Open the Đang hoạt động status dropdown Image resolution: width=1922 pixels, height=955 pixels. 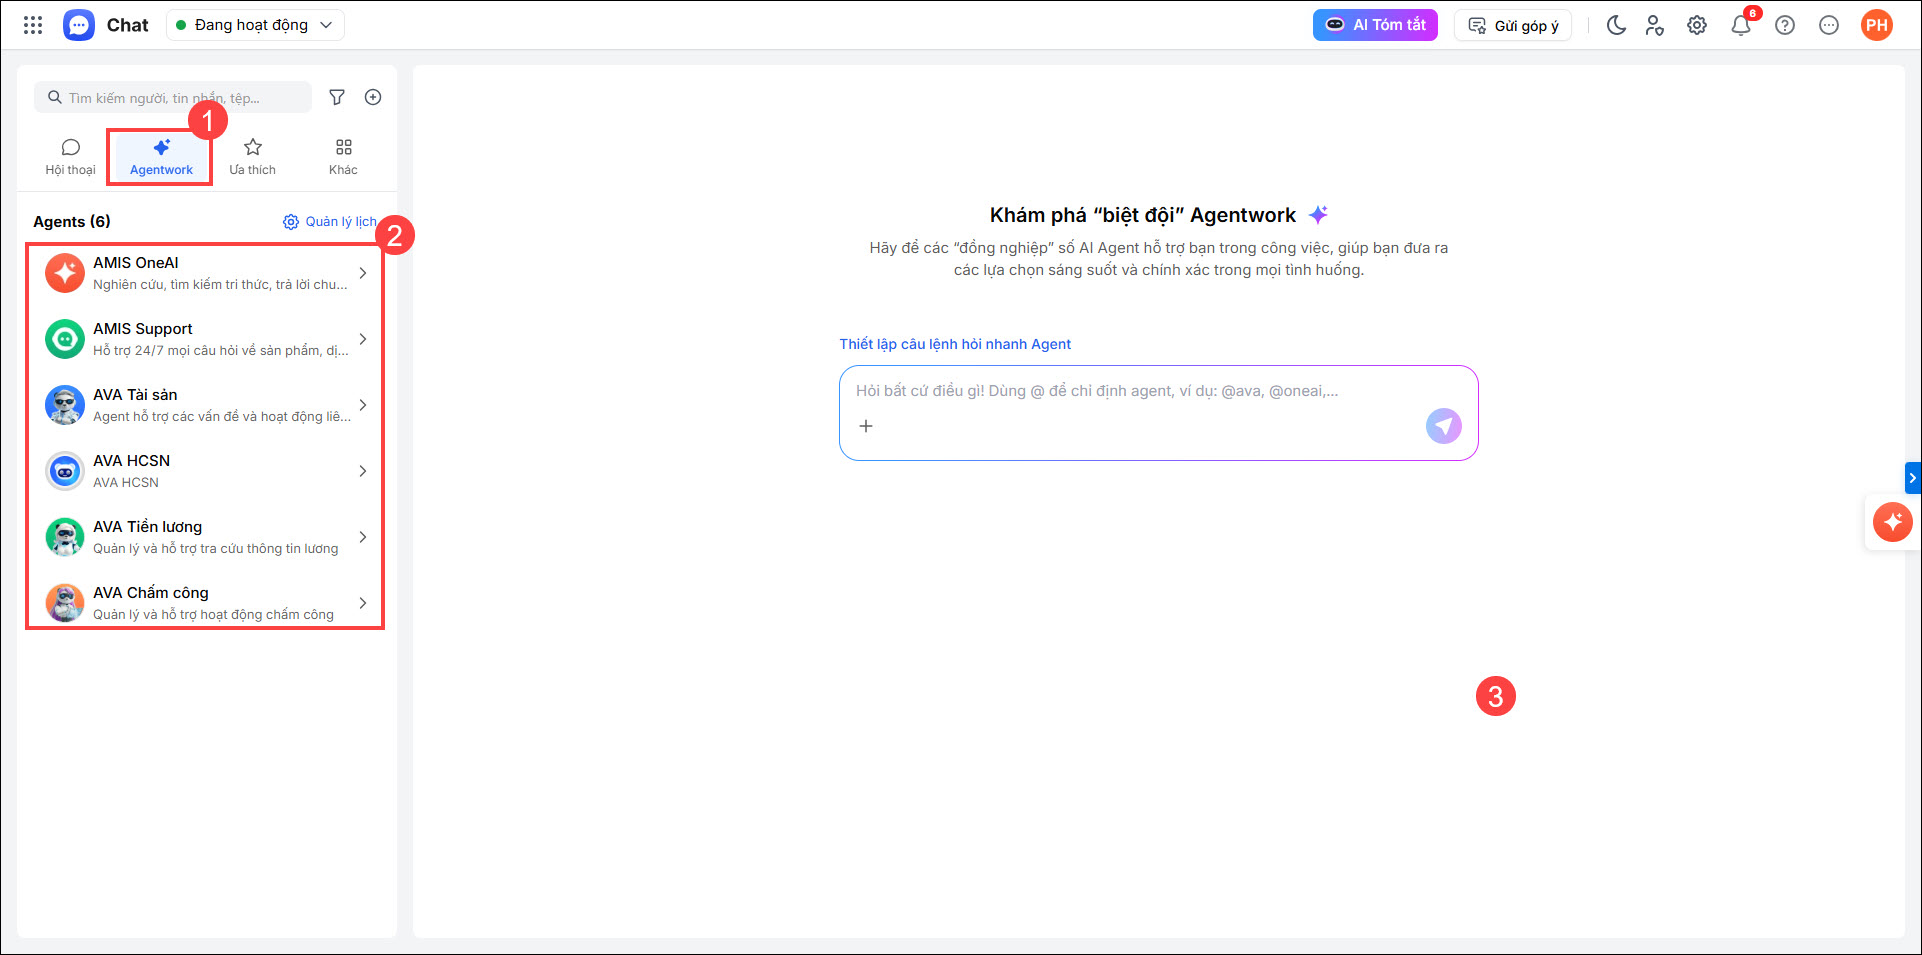tap(255, 25)
